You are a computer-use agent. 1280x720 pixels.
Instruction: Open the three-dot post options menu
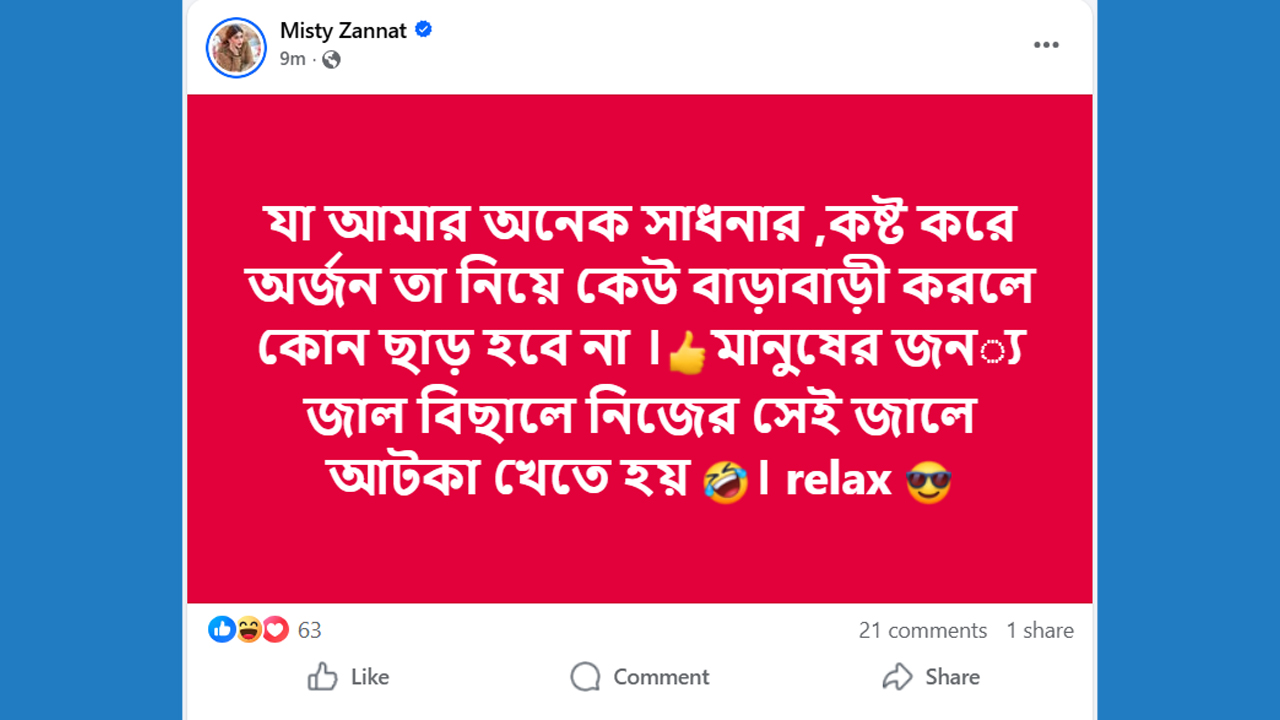tap(1046, 45)
